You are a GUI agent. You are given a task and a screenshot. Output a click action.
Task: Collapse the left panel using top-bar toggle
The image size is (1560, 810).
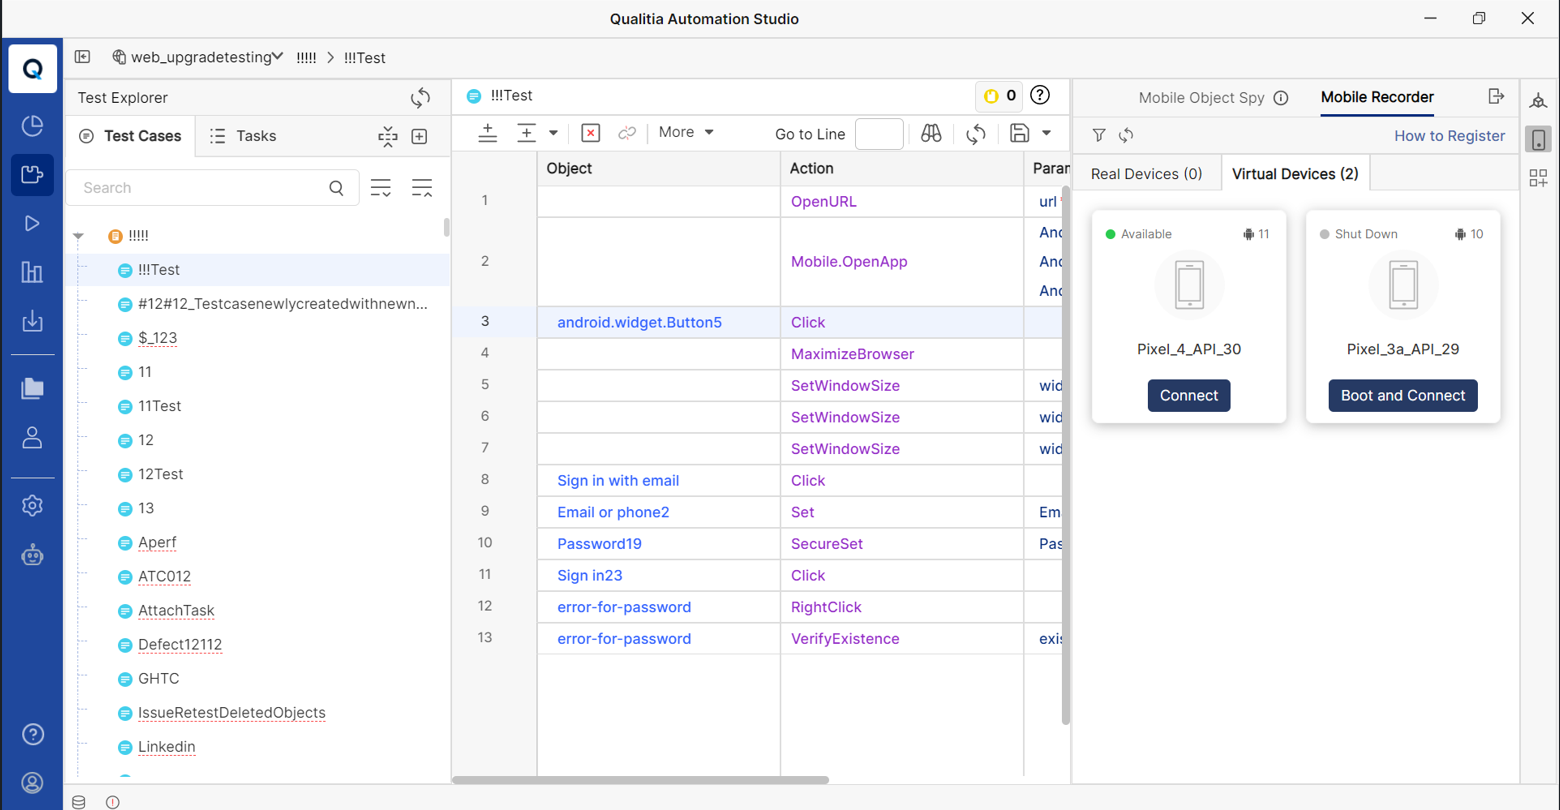83,57
